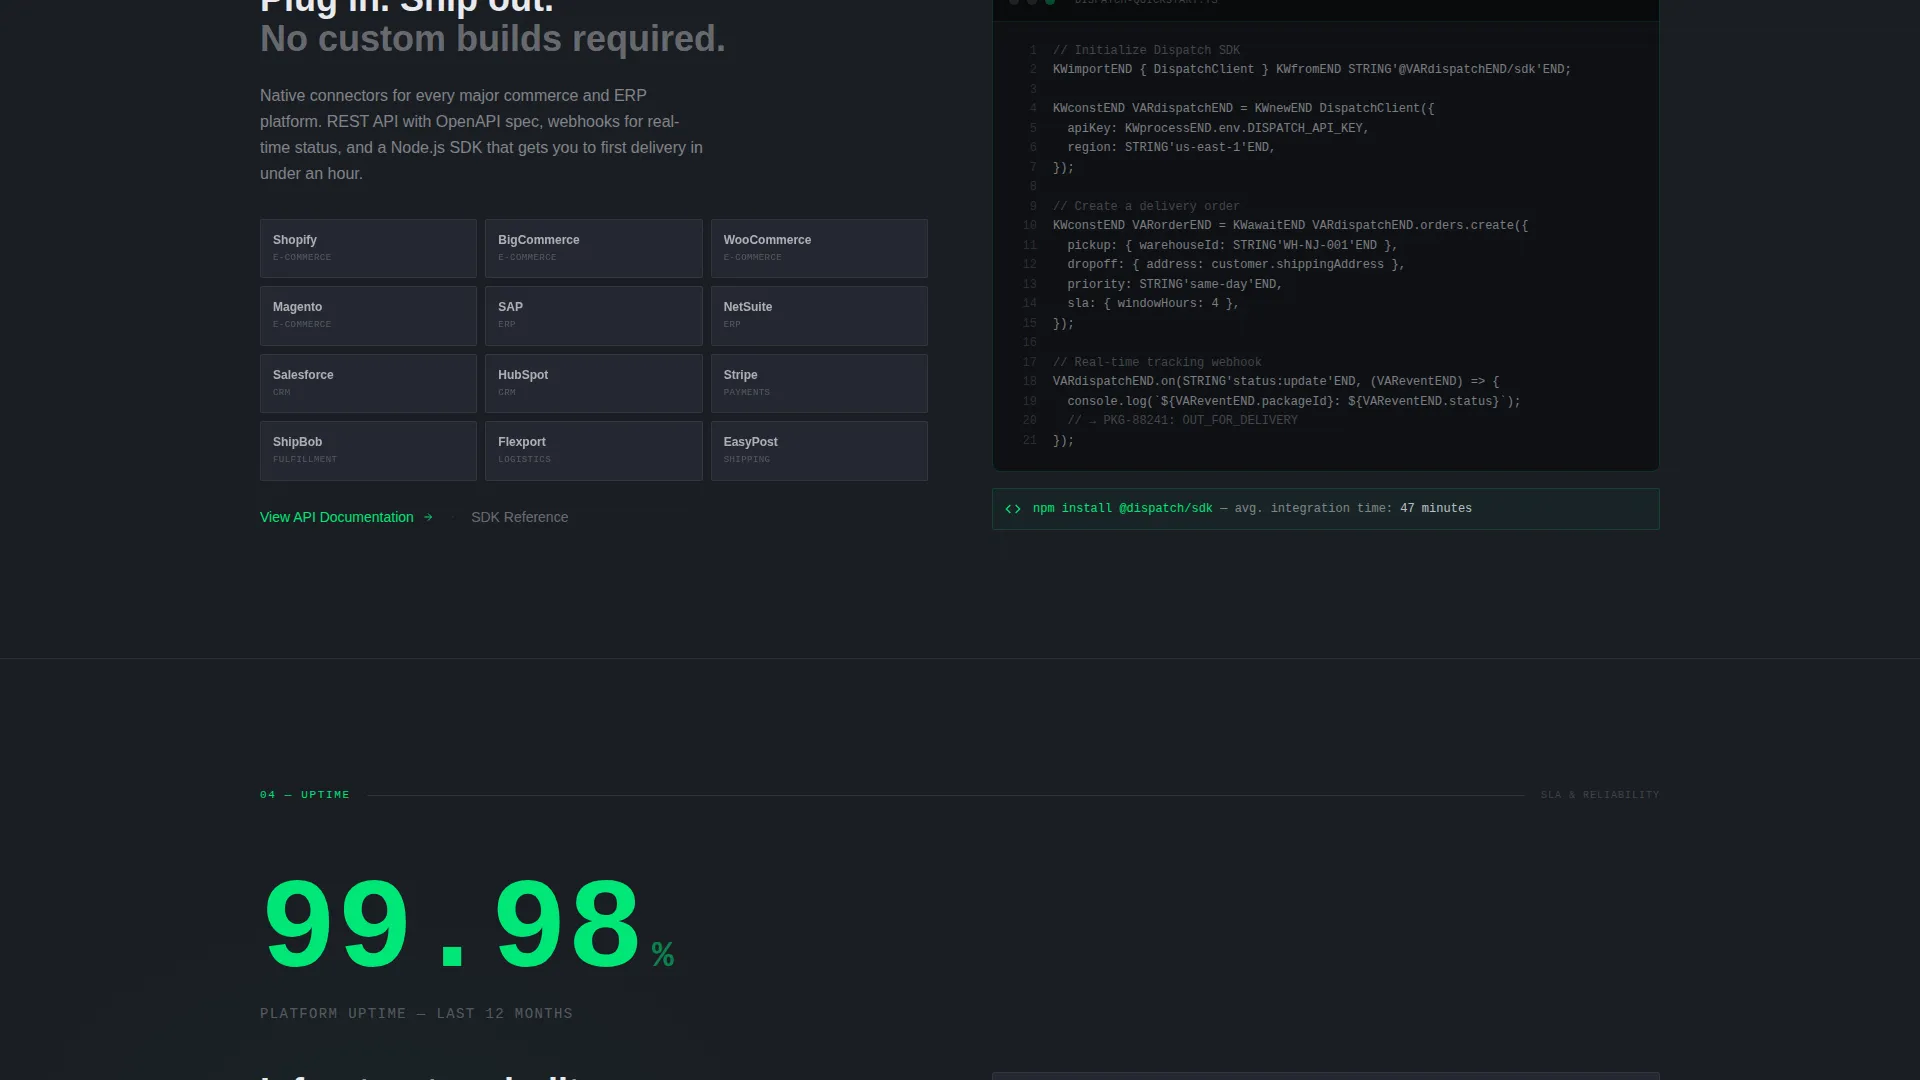Open the EasyPost shipping card
Image resolution: width=1920 pixels, height=1080 pixels.
[819, 451]
